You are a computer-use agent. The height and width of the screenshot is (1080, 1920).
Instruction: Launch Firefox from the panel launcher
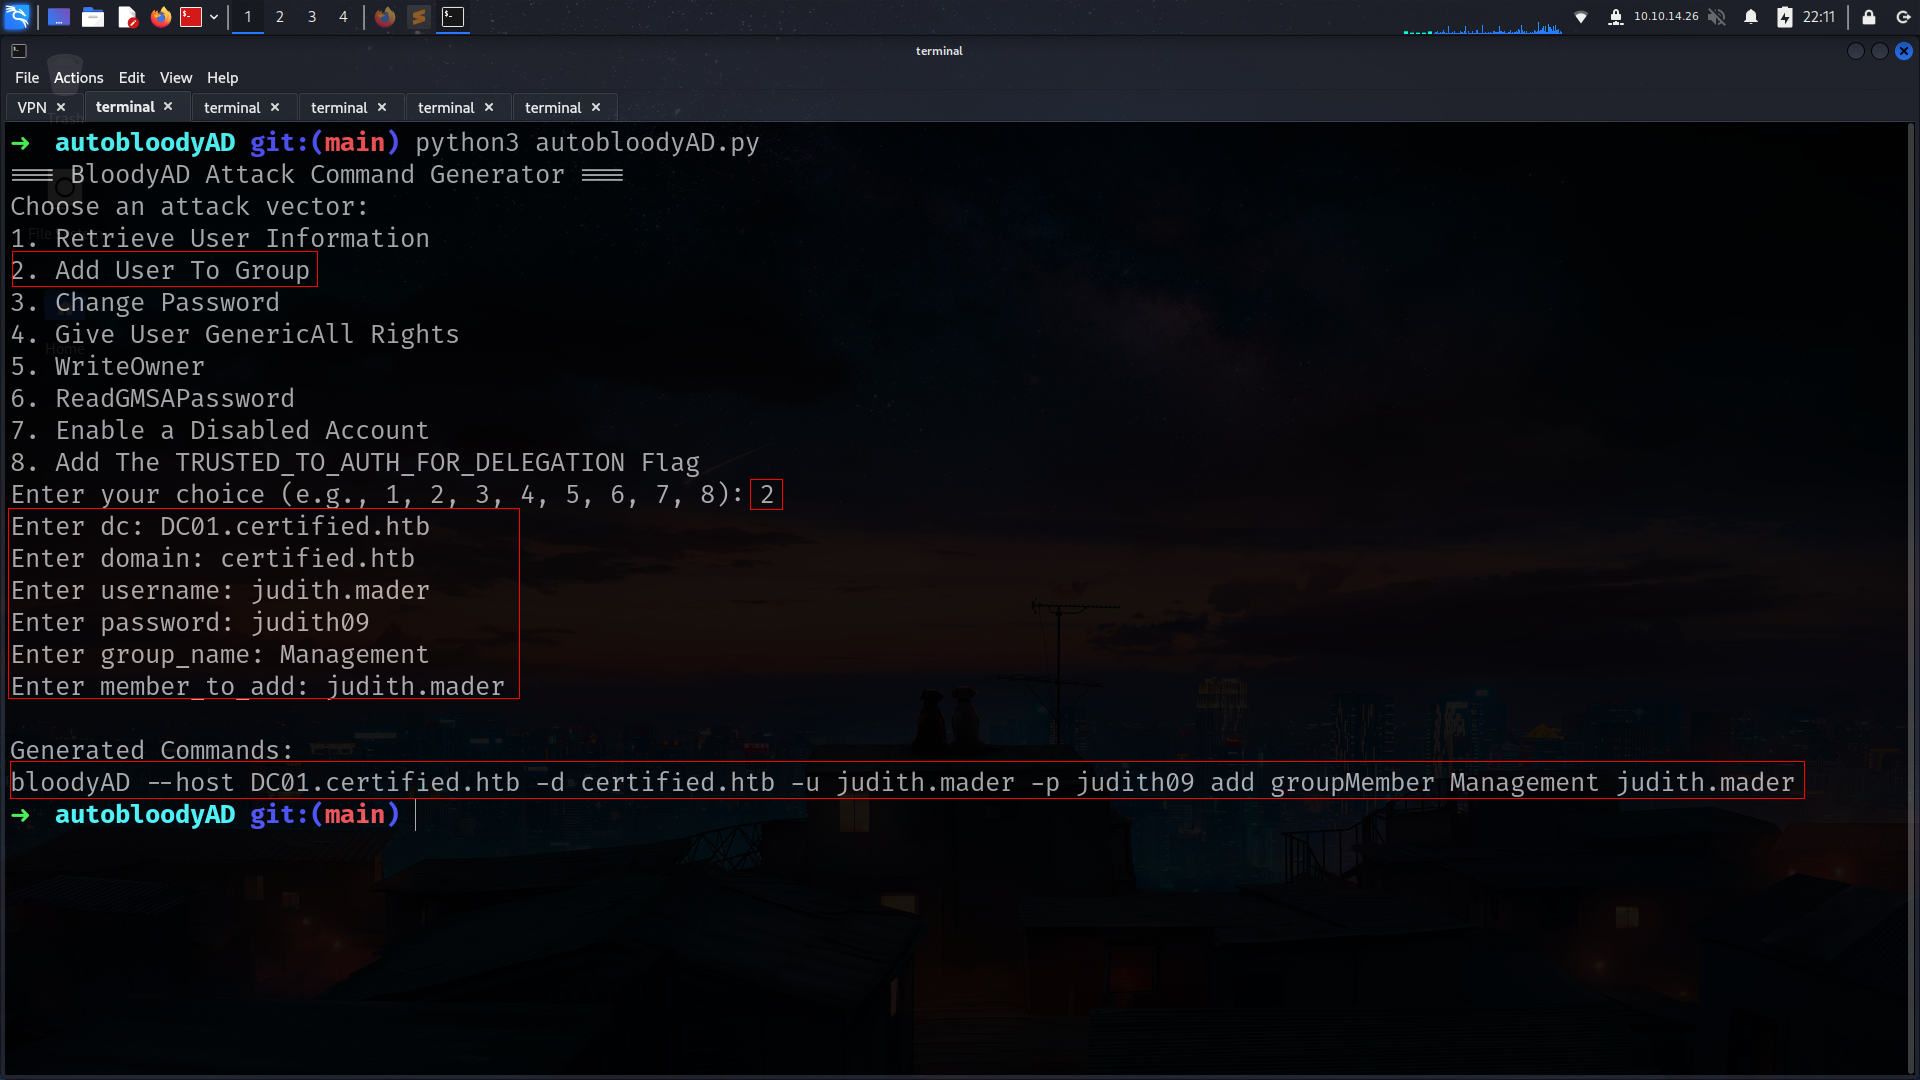coord(160,17)
